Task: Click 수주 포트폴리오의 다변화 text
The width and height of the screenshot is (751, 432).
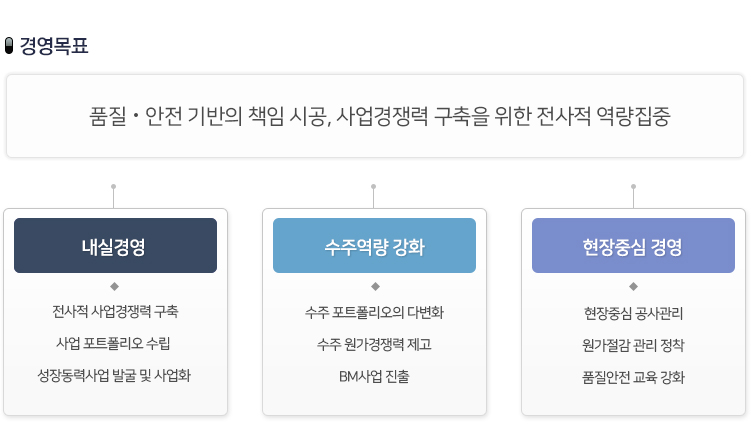Action: tap(374, 312)
